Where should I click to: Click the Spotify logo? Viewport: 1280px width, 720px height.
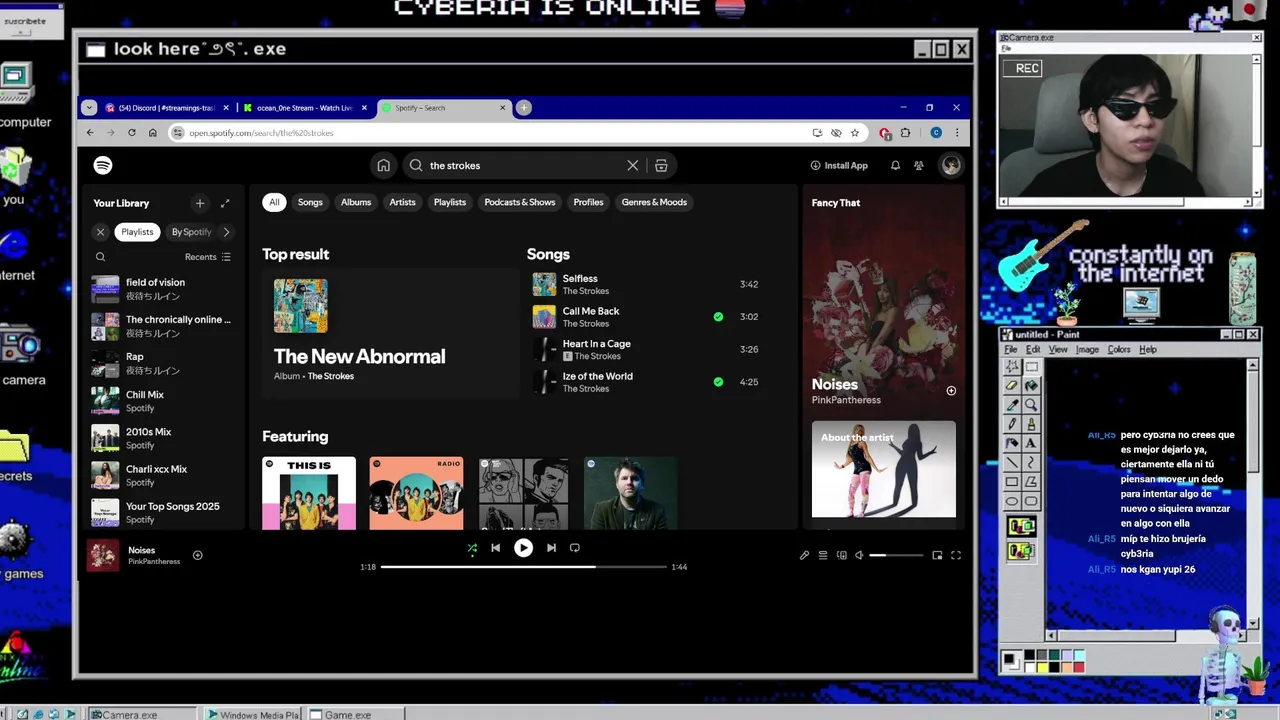pyautogui.click(x=103, y=165)
